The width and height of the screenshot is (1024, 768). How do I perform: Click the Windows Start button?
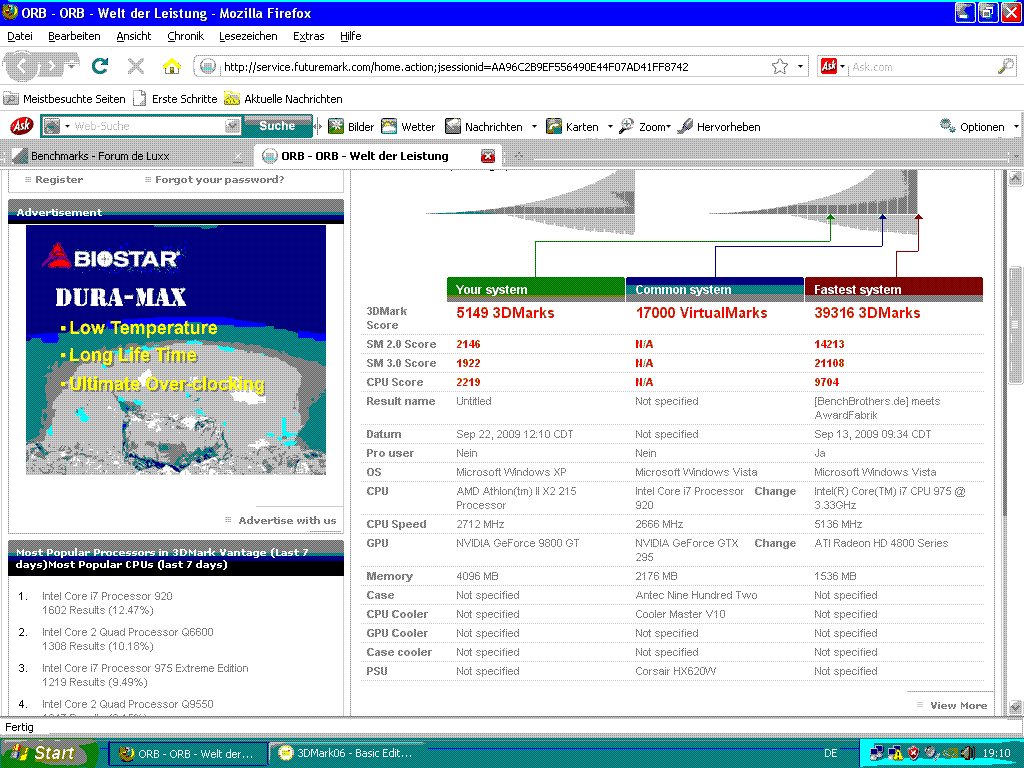pyautogui.click(x=48, y=753)
